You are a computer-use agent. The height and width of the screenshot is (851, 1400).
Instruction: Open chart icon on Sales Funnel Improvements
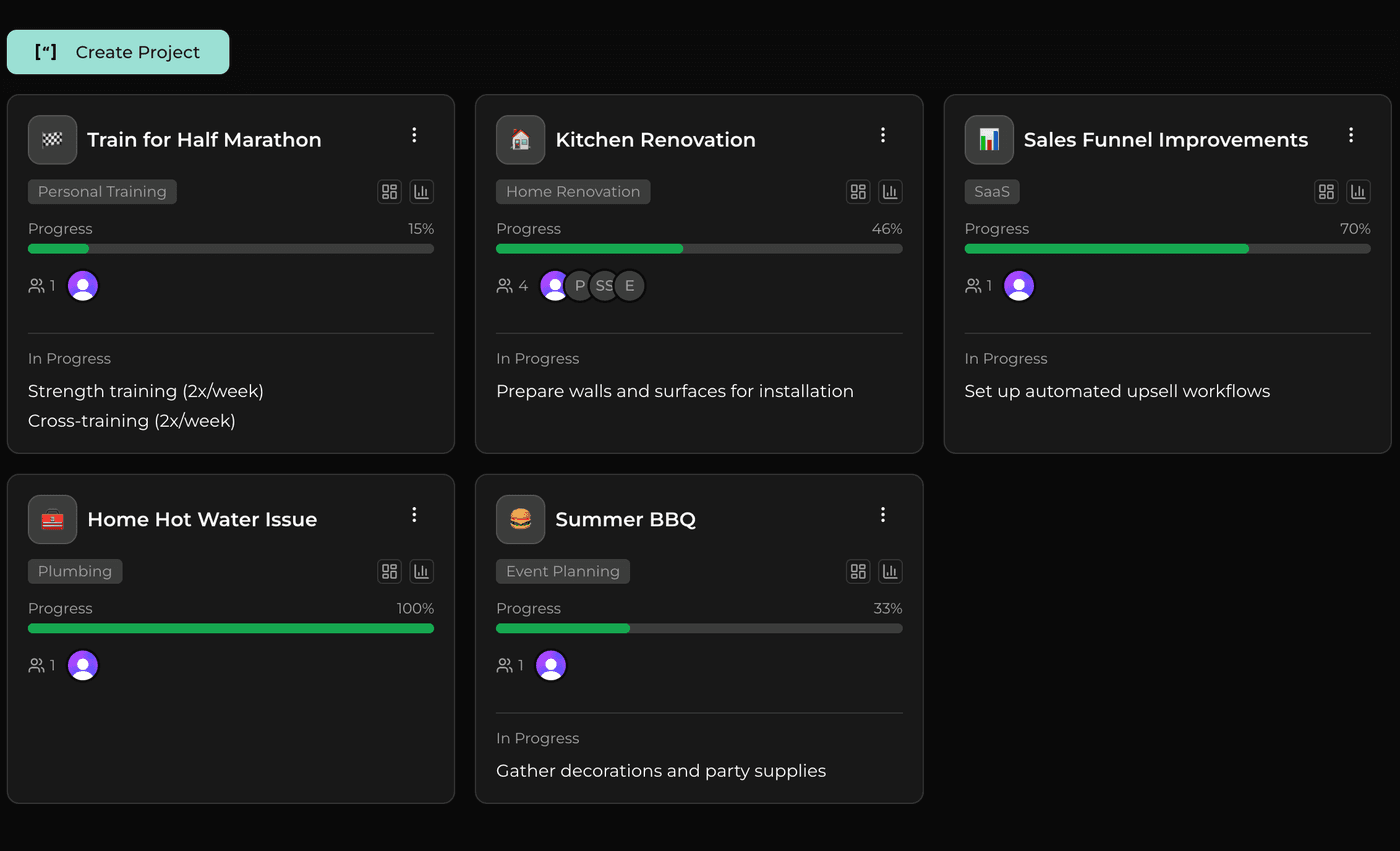(x=1358, y=192)
